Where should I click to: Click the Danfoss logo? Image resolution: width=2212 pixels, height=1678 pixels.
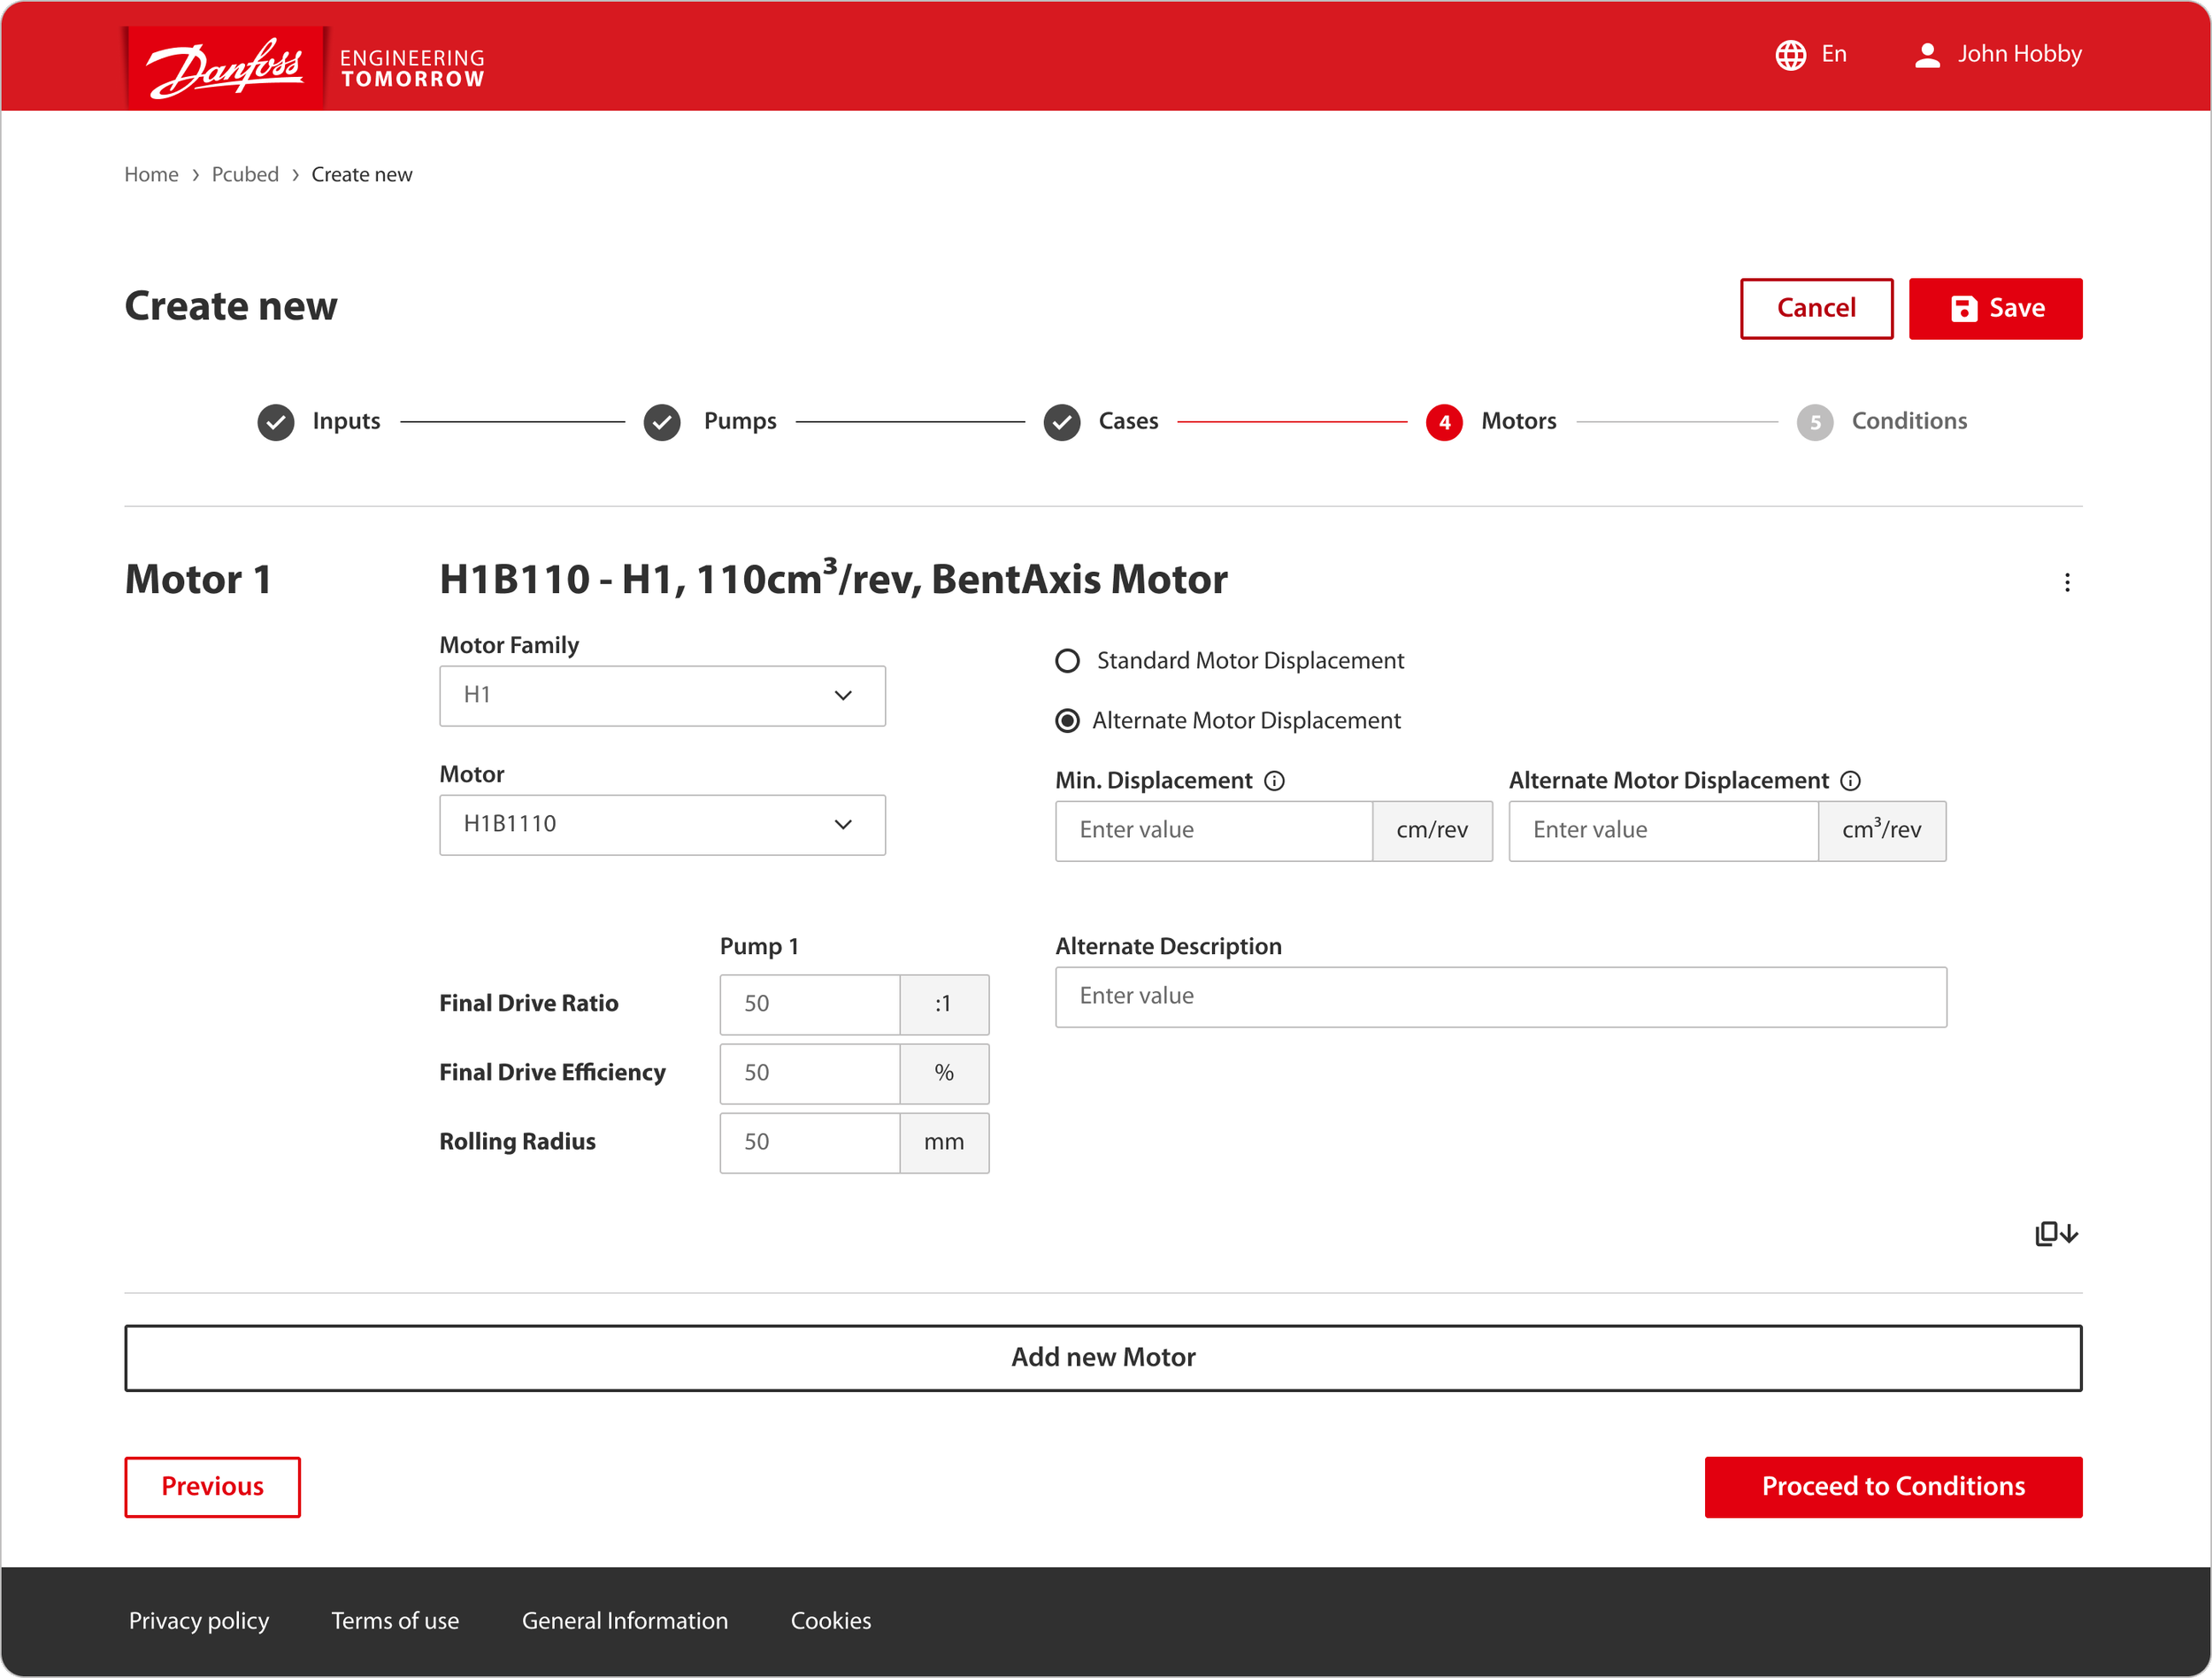pos(225,67)
